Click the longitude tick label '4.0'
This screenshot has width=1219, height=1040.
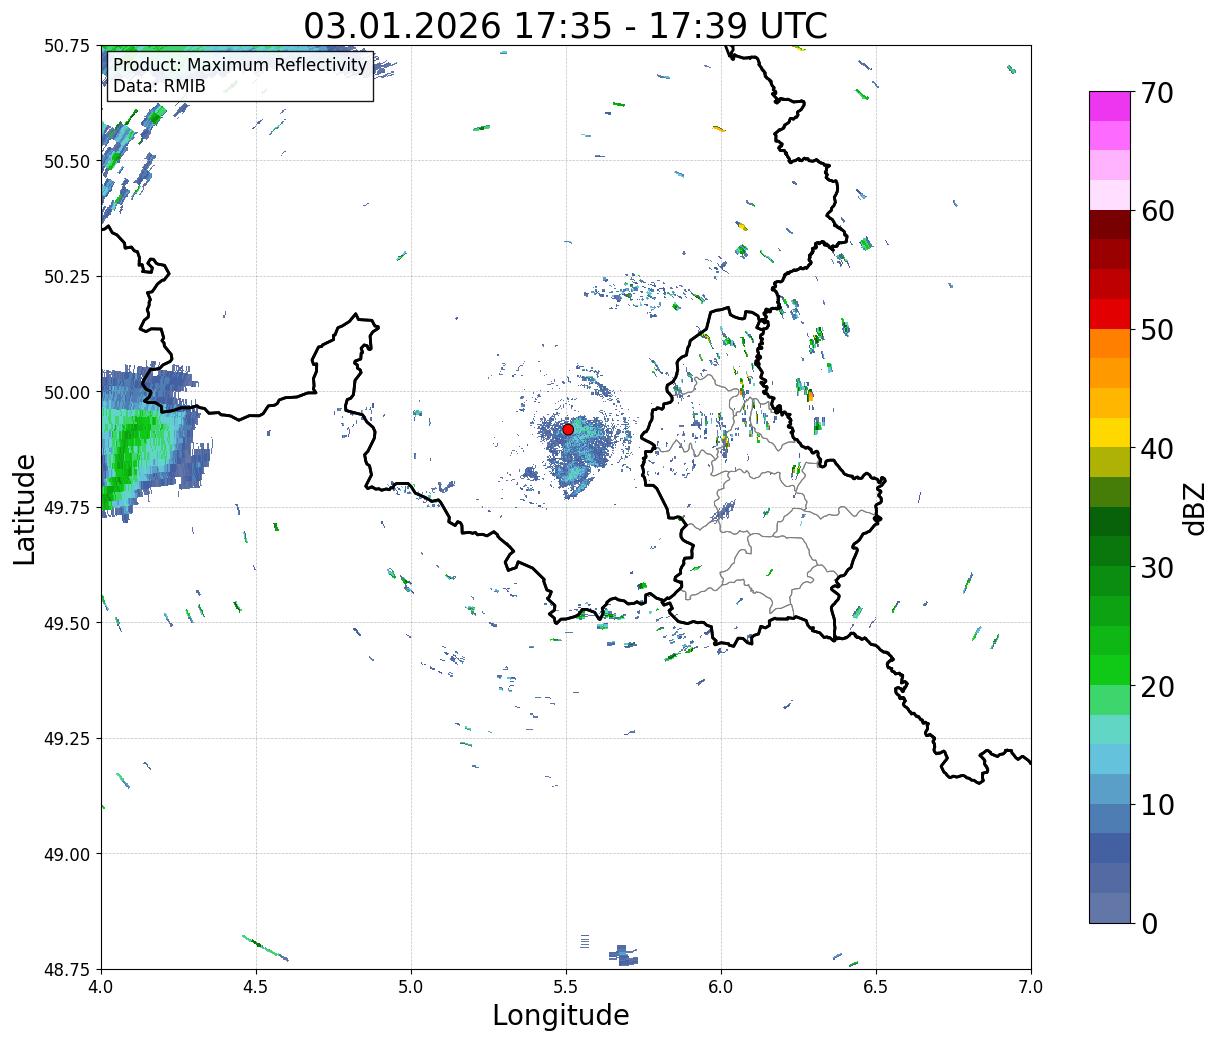pyautogui.click(x=101, y=986)
